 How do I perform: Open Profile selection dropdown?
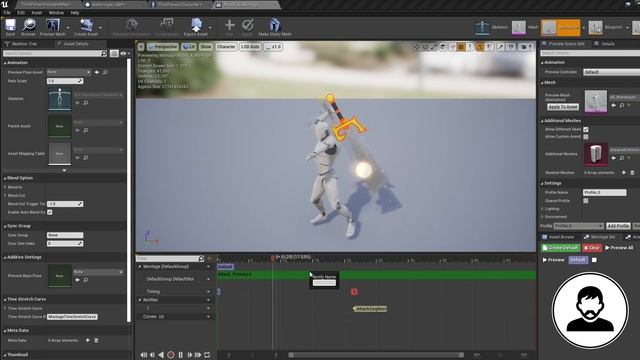pos(578,226)
